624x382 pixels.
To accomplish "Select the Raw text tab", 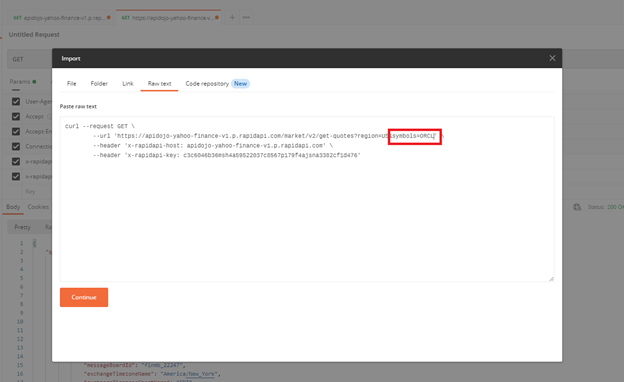I will click(x=159, y=84).
